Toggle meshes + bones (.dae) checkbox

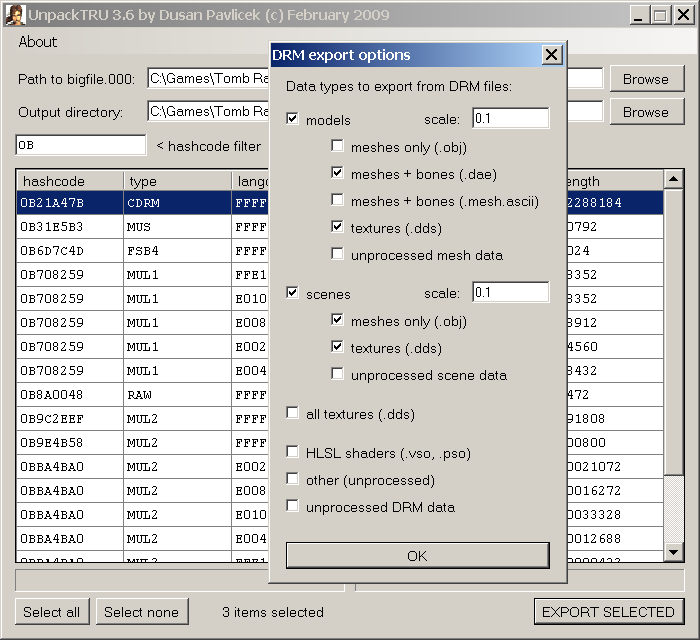pos(338,174)
